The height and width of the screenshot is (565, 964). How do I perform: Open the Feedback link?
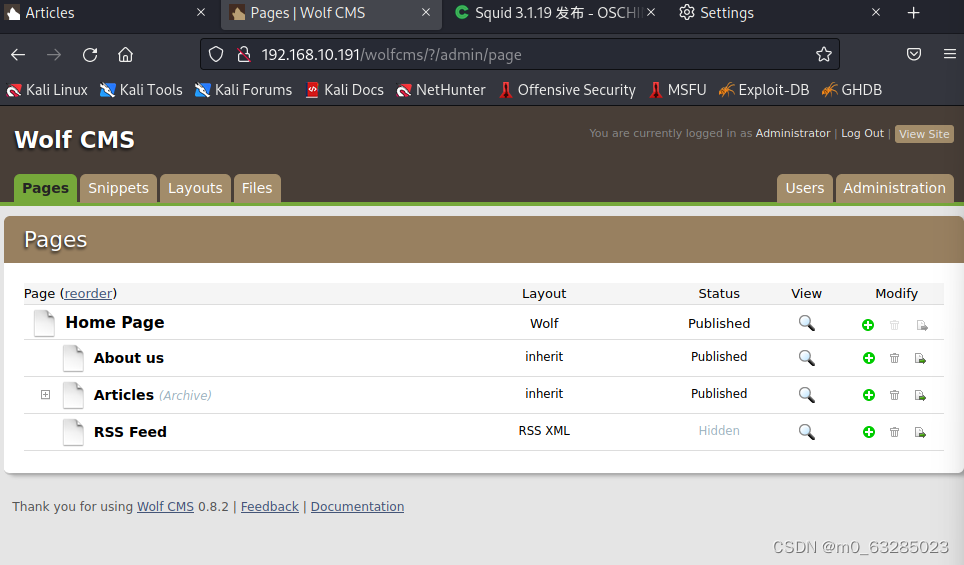(269, 507)
